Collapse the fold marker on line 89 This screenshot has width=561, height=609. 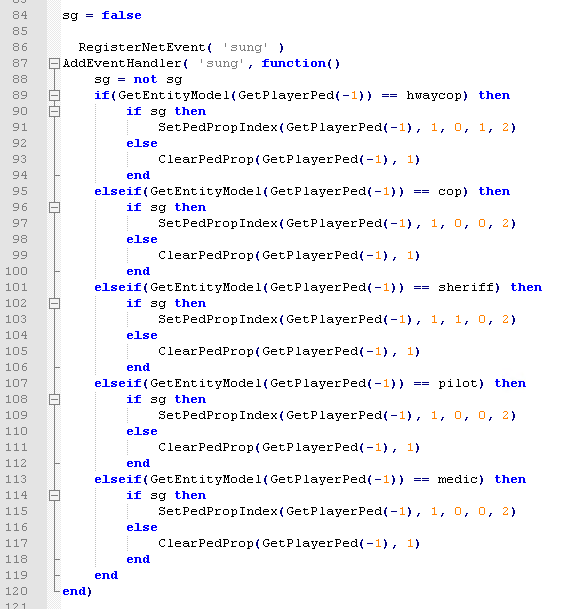(54, 95)
